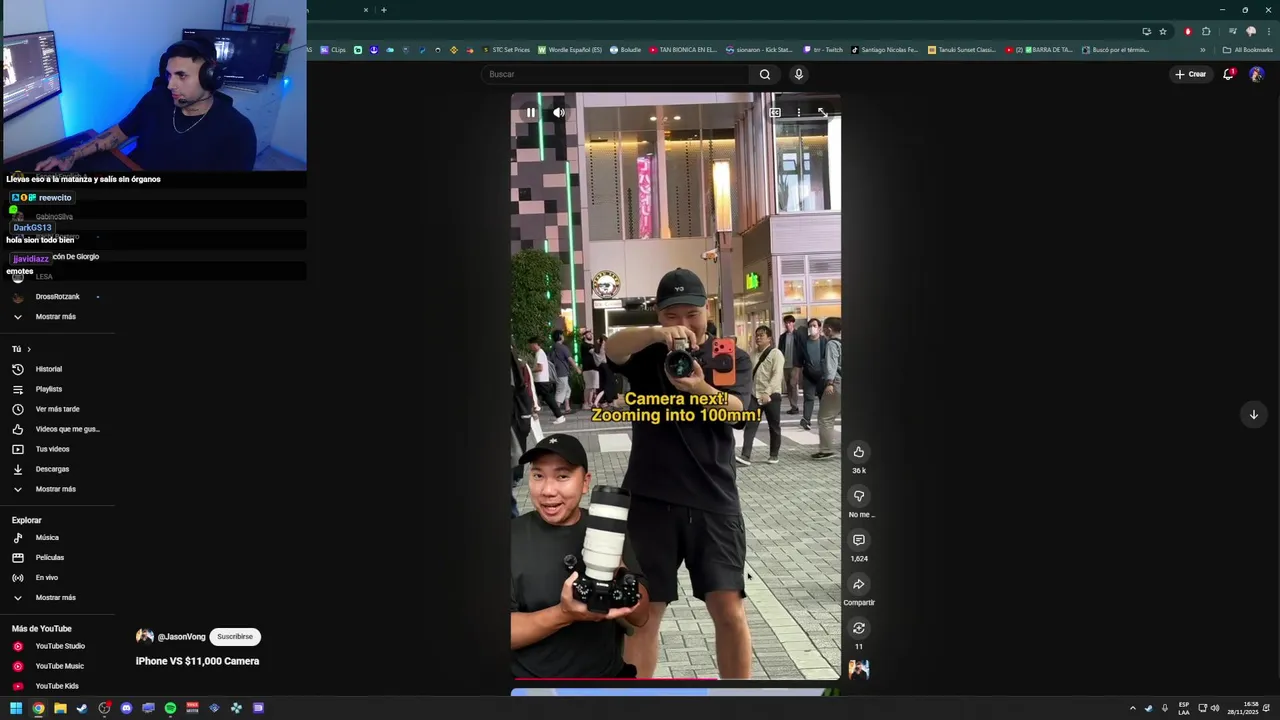Open Descargas in the sidebar
1280x720 pixels.
52,469
